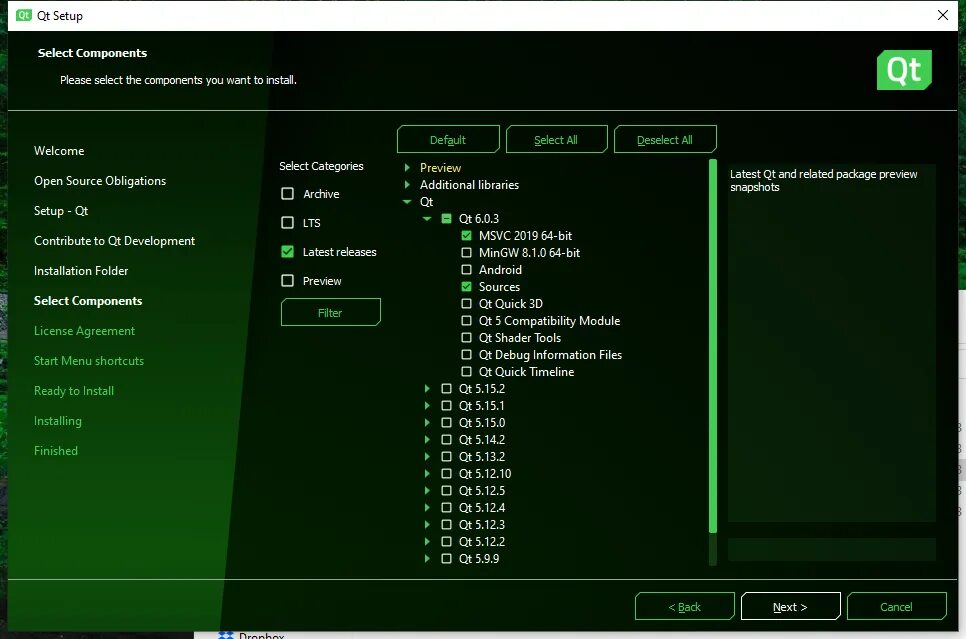Select the Installation Folder step
This screenshot has width=966, height=639.
tap(81, 271)
